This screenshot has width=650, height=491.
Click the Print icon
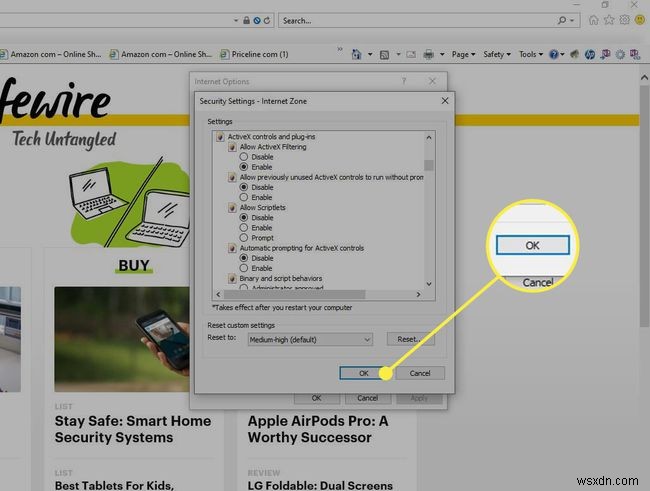[x=429, y=54]
